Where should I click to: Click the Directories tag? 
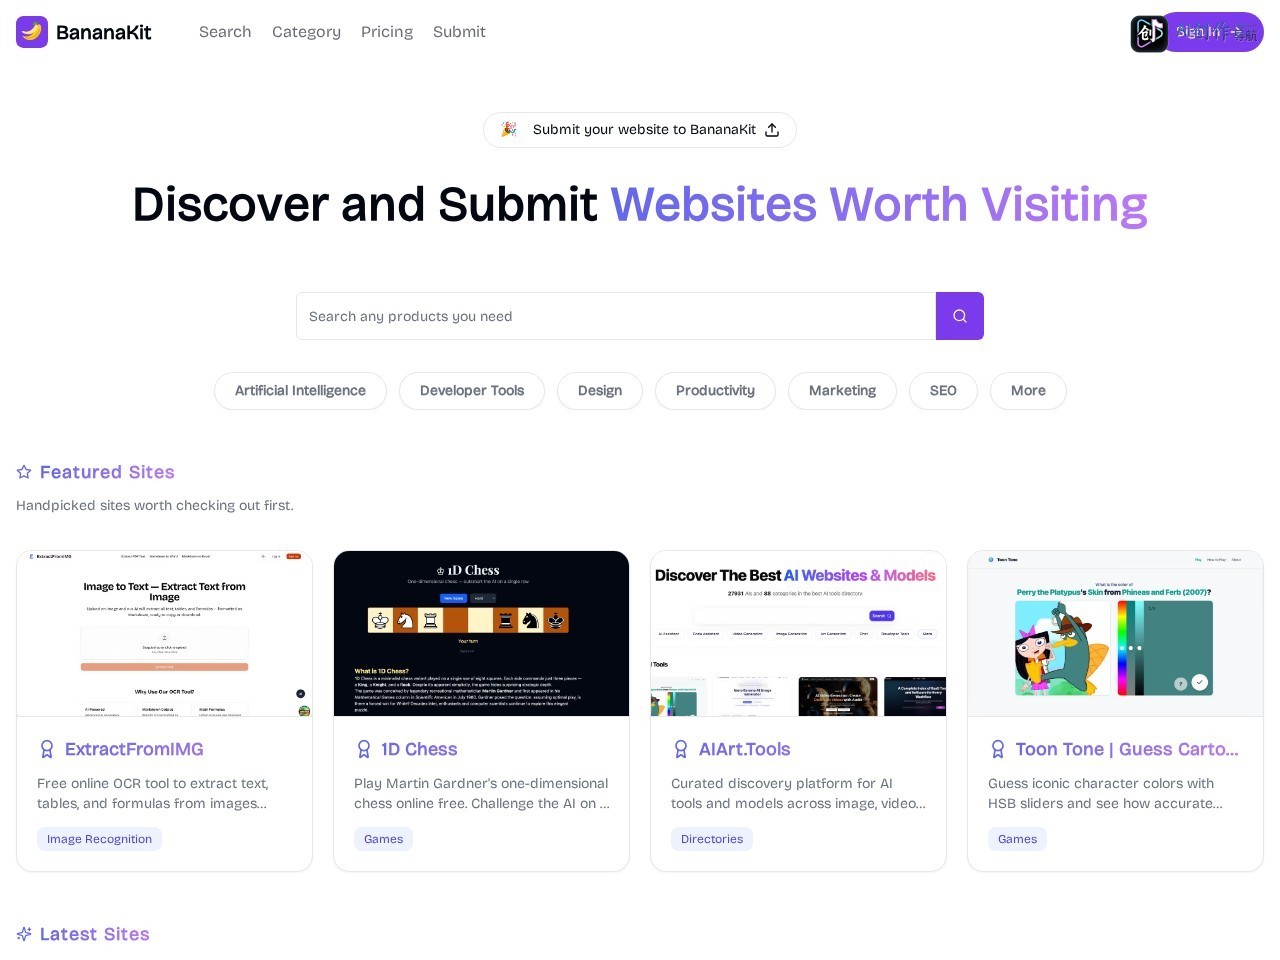[x=712, y=839]
